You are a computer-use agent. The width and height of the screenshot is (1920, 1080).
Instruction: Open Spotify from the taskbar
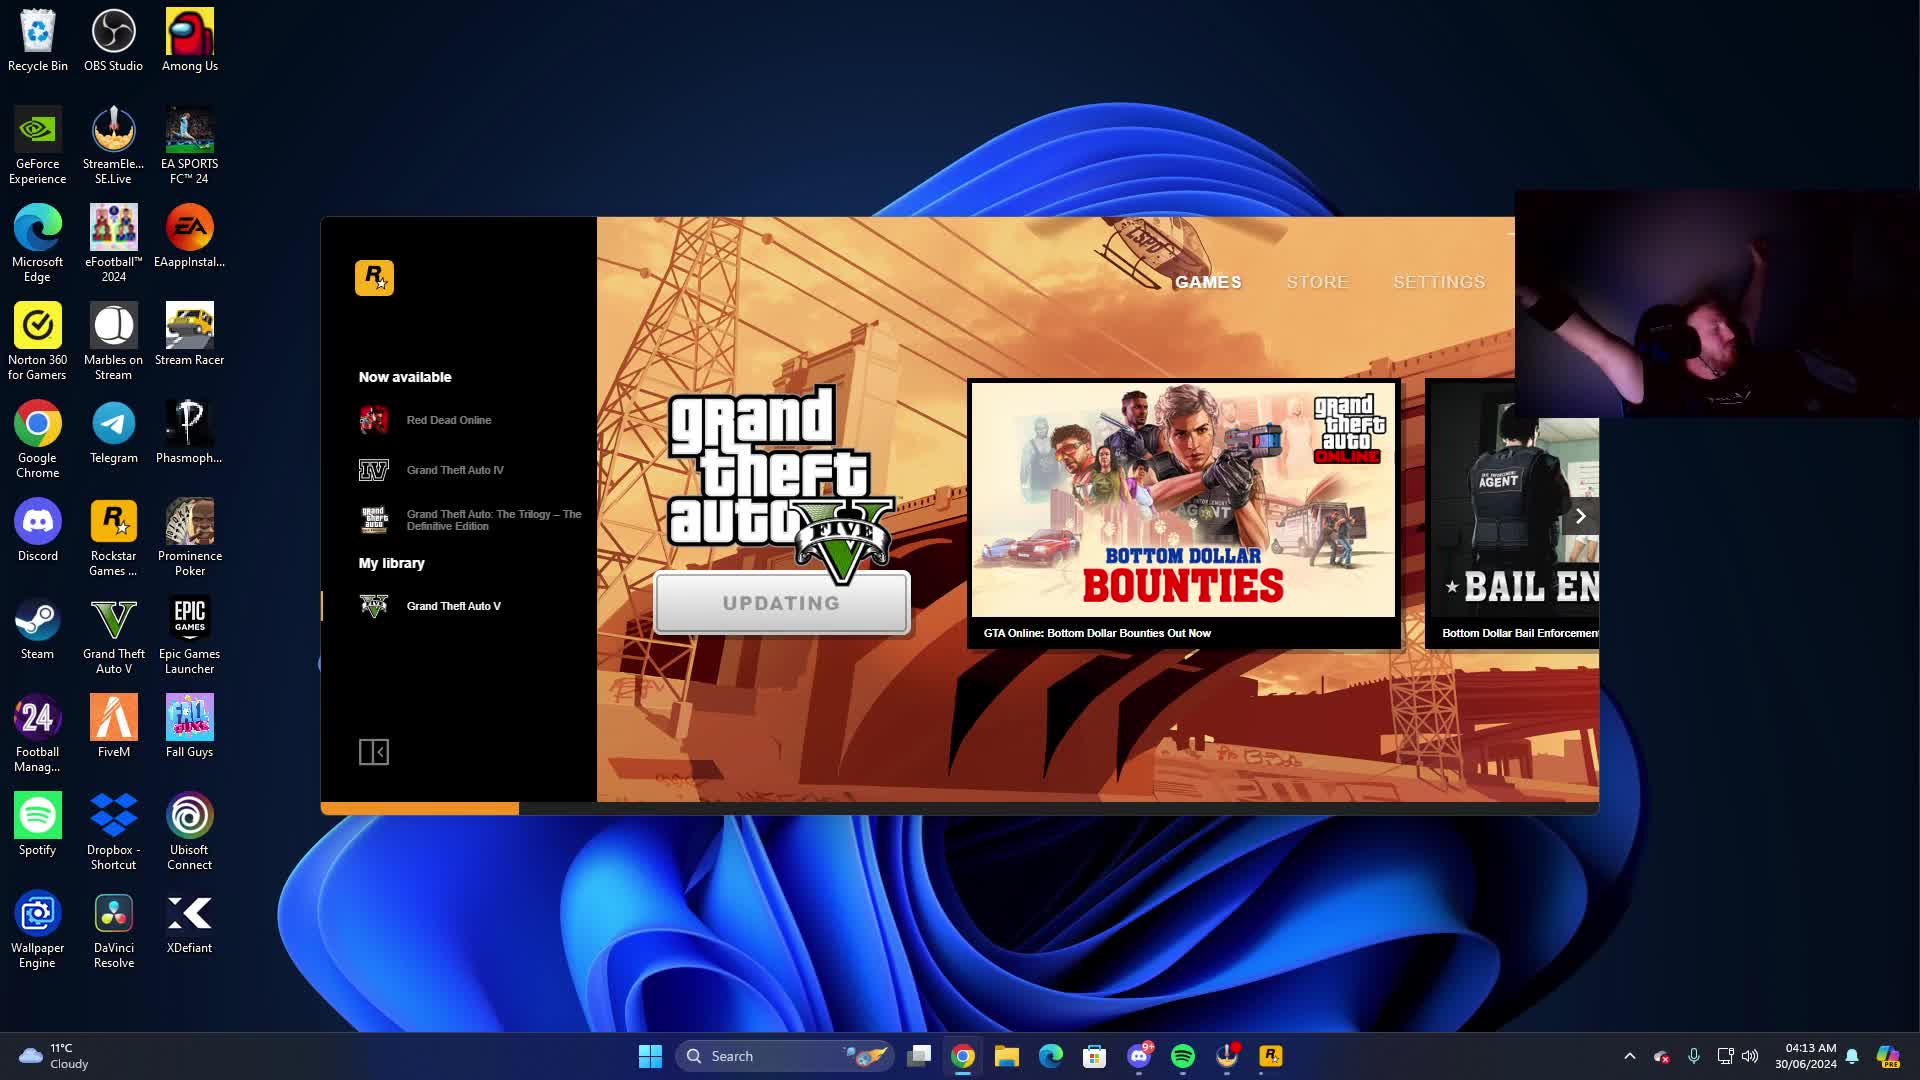pos(1183,1056)
